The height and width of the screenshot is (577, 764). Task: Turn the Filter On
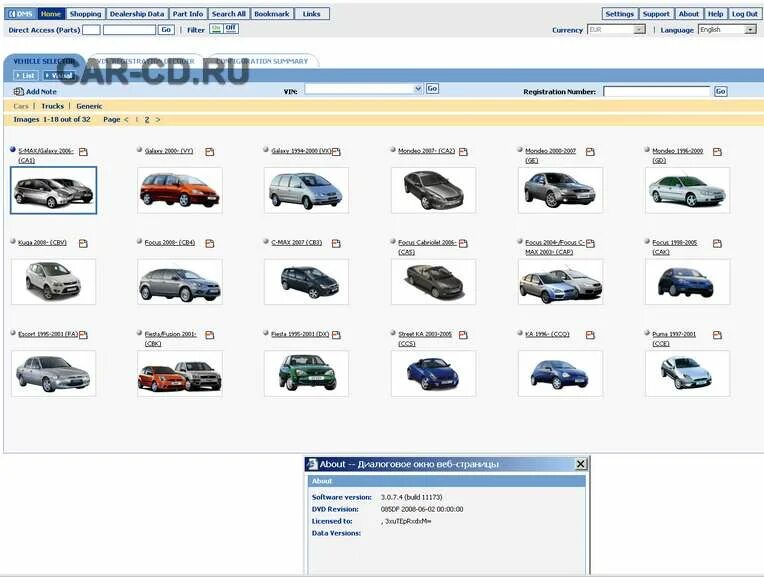pyautogui.click(x=215, y=29)
